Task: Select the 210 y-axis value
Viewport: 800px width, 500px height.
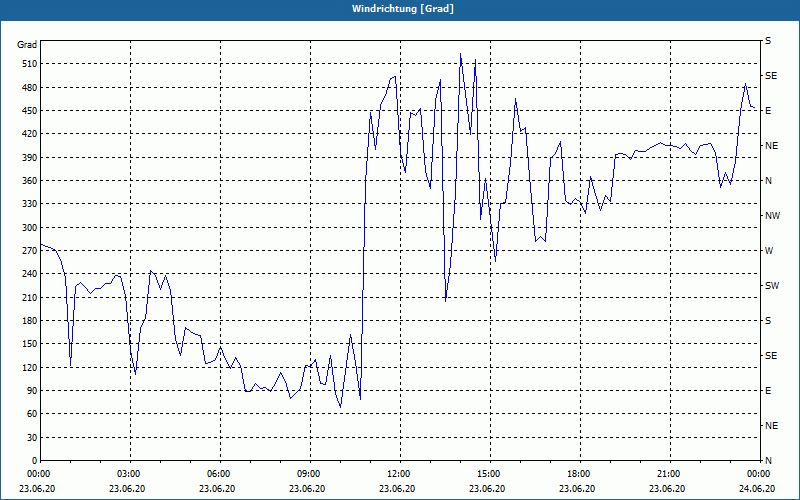Action: [x=28, y=297]
